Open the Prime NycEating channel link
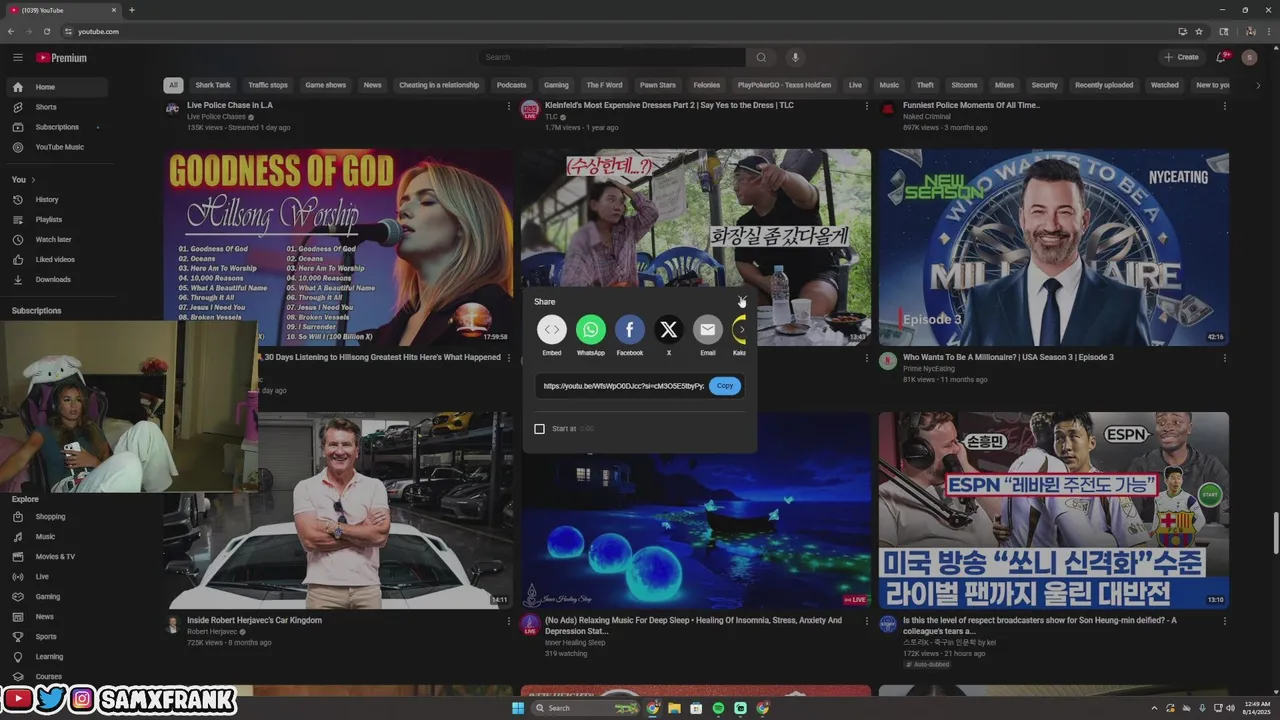The height and width of the screenshot is (720, 1280). pyautogui.click(x=930, y=369)
